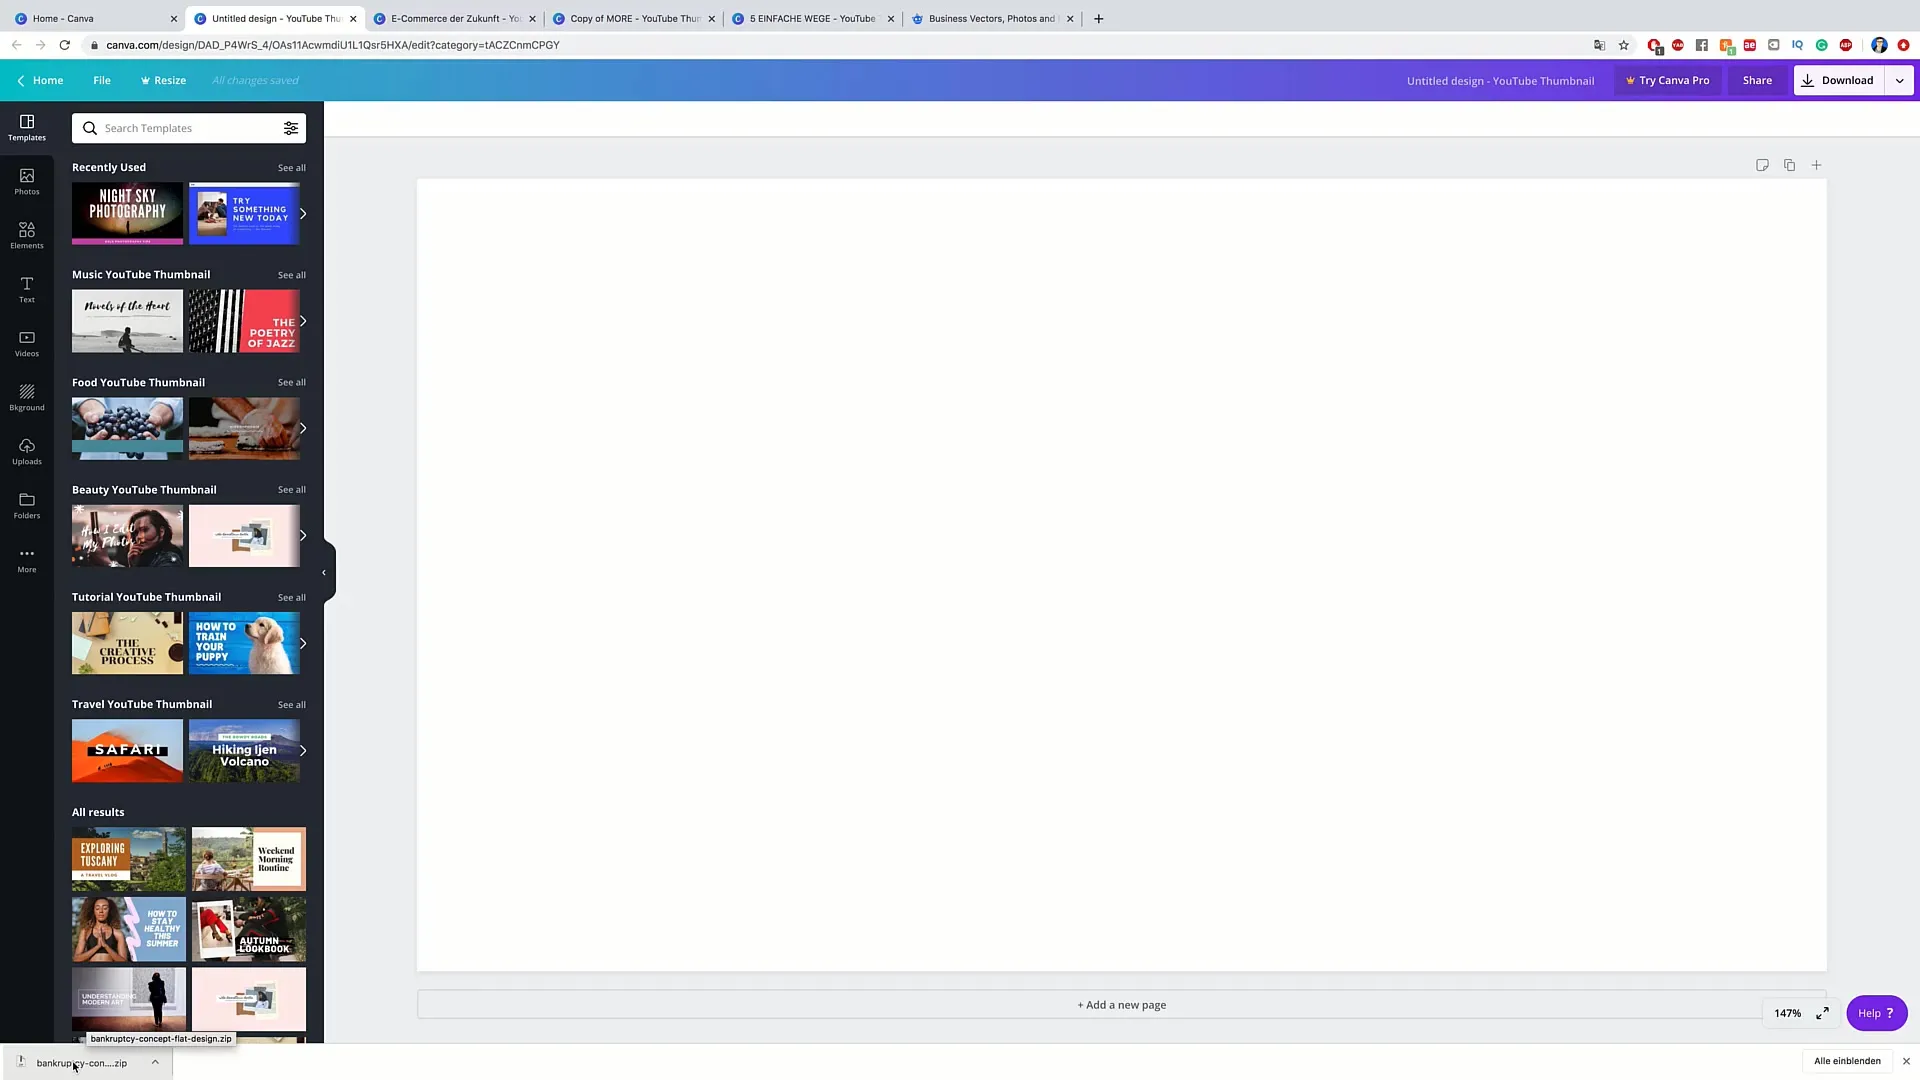This screenshot has height=1080, width=1920.
Task: Click the Try Canva Pro button
Action: (1667, 79)
